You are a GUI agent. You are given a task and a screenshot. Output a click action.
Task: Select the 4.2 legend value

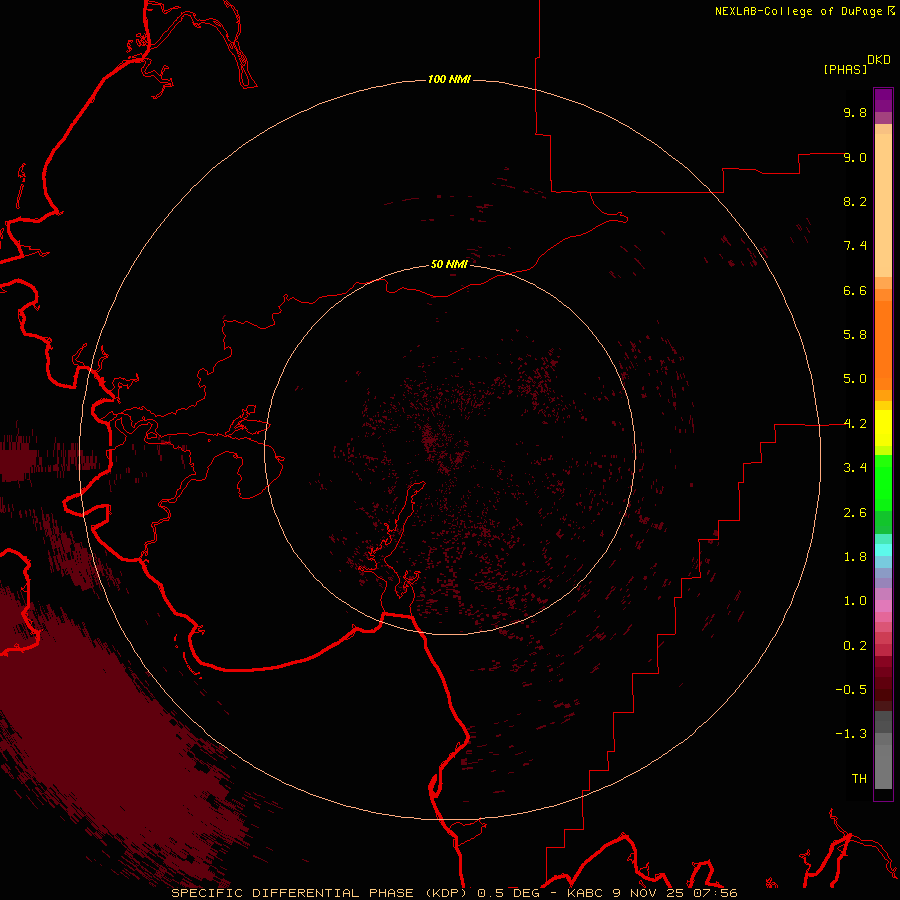point(855,424)
